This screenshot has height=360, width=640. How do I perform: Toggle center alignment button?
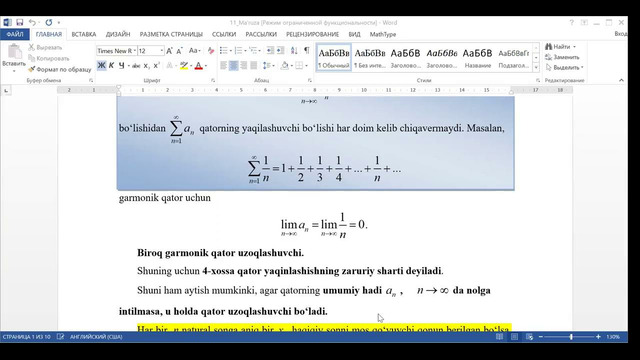(x=233, y=65)
